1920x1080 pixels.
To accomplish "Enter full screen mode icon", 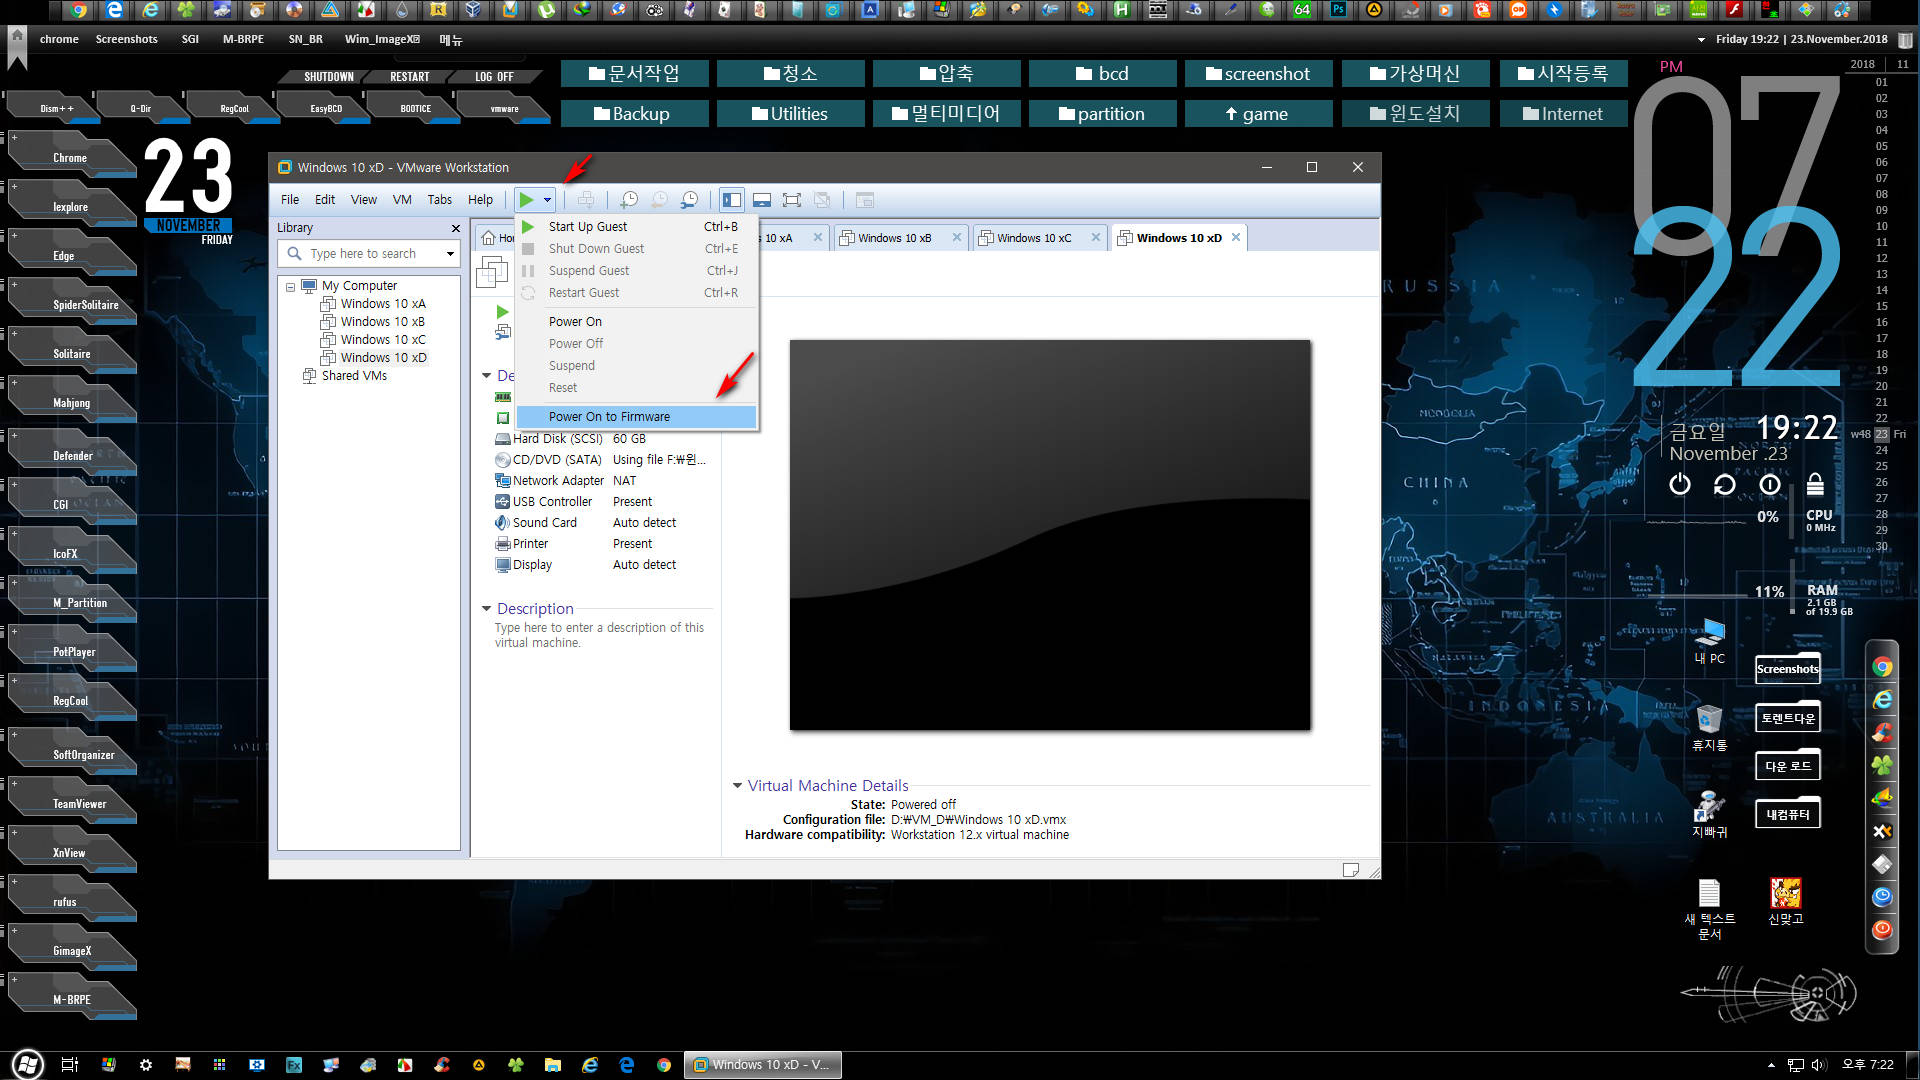I will click(792, 200).
